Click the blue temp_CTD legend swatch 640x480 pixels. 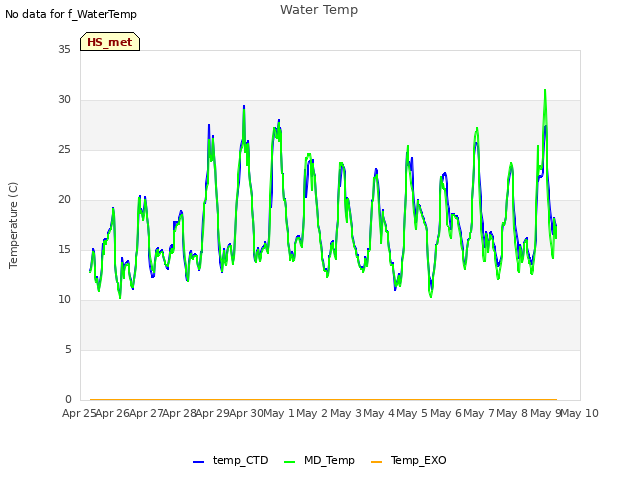(x=198, y=462)
